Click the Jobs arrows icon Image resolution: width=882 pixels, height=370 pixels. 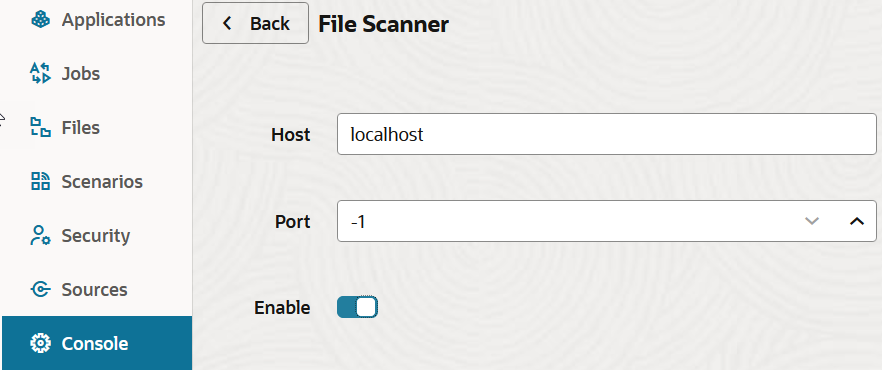(x=40, y=74)
